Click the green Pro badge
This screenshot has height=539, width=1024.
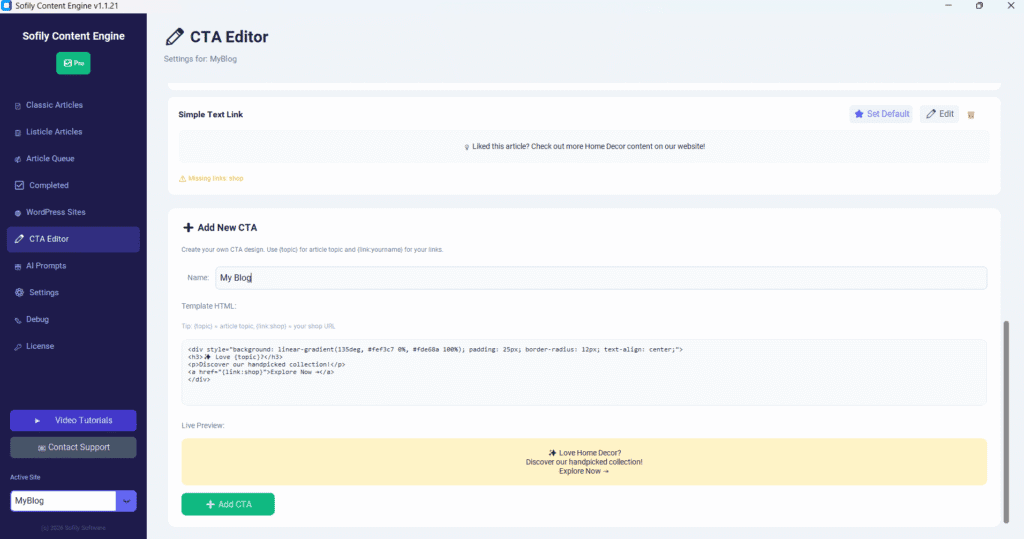point(73,63)
